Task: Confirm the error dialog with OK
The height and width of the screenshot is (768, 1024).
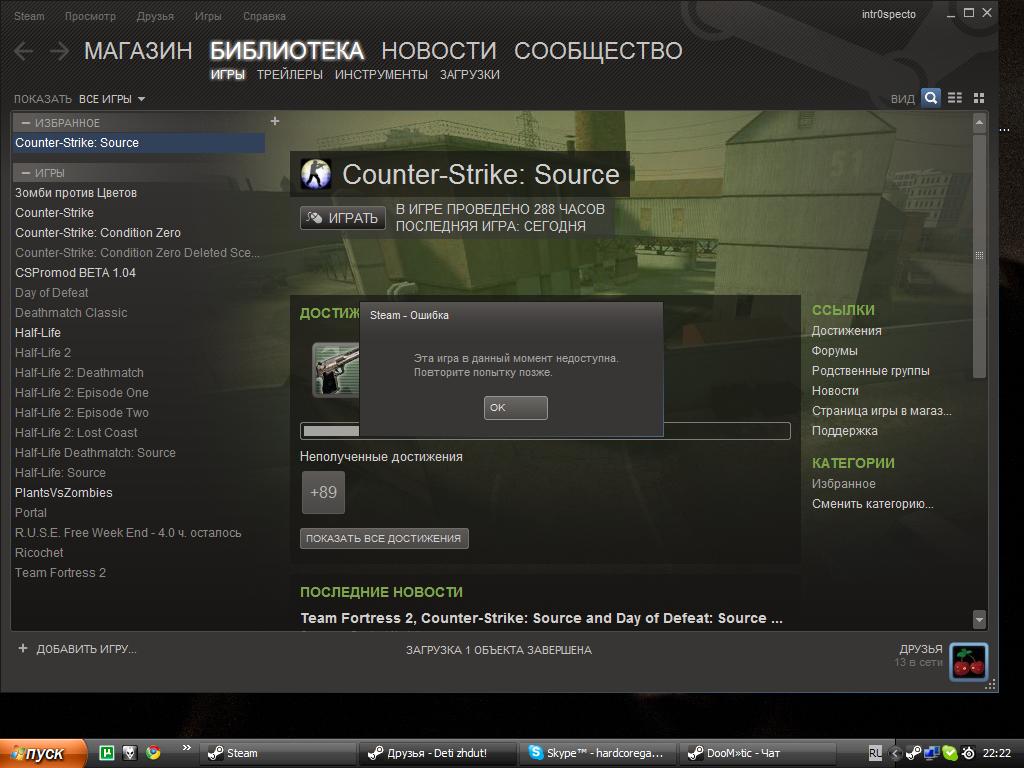Action: (515, 408)
